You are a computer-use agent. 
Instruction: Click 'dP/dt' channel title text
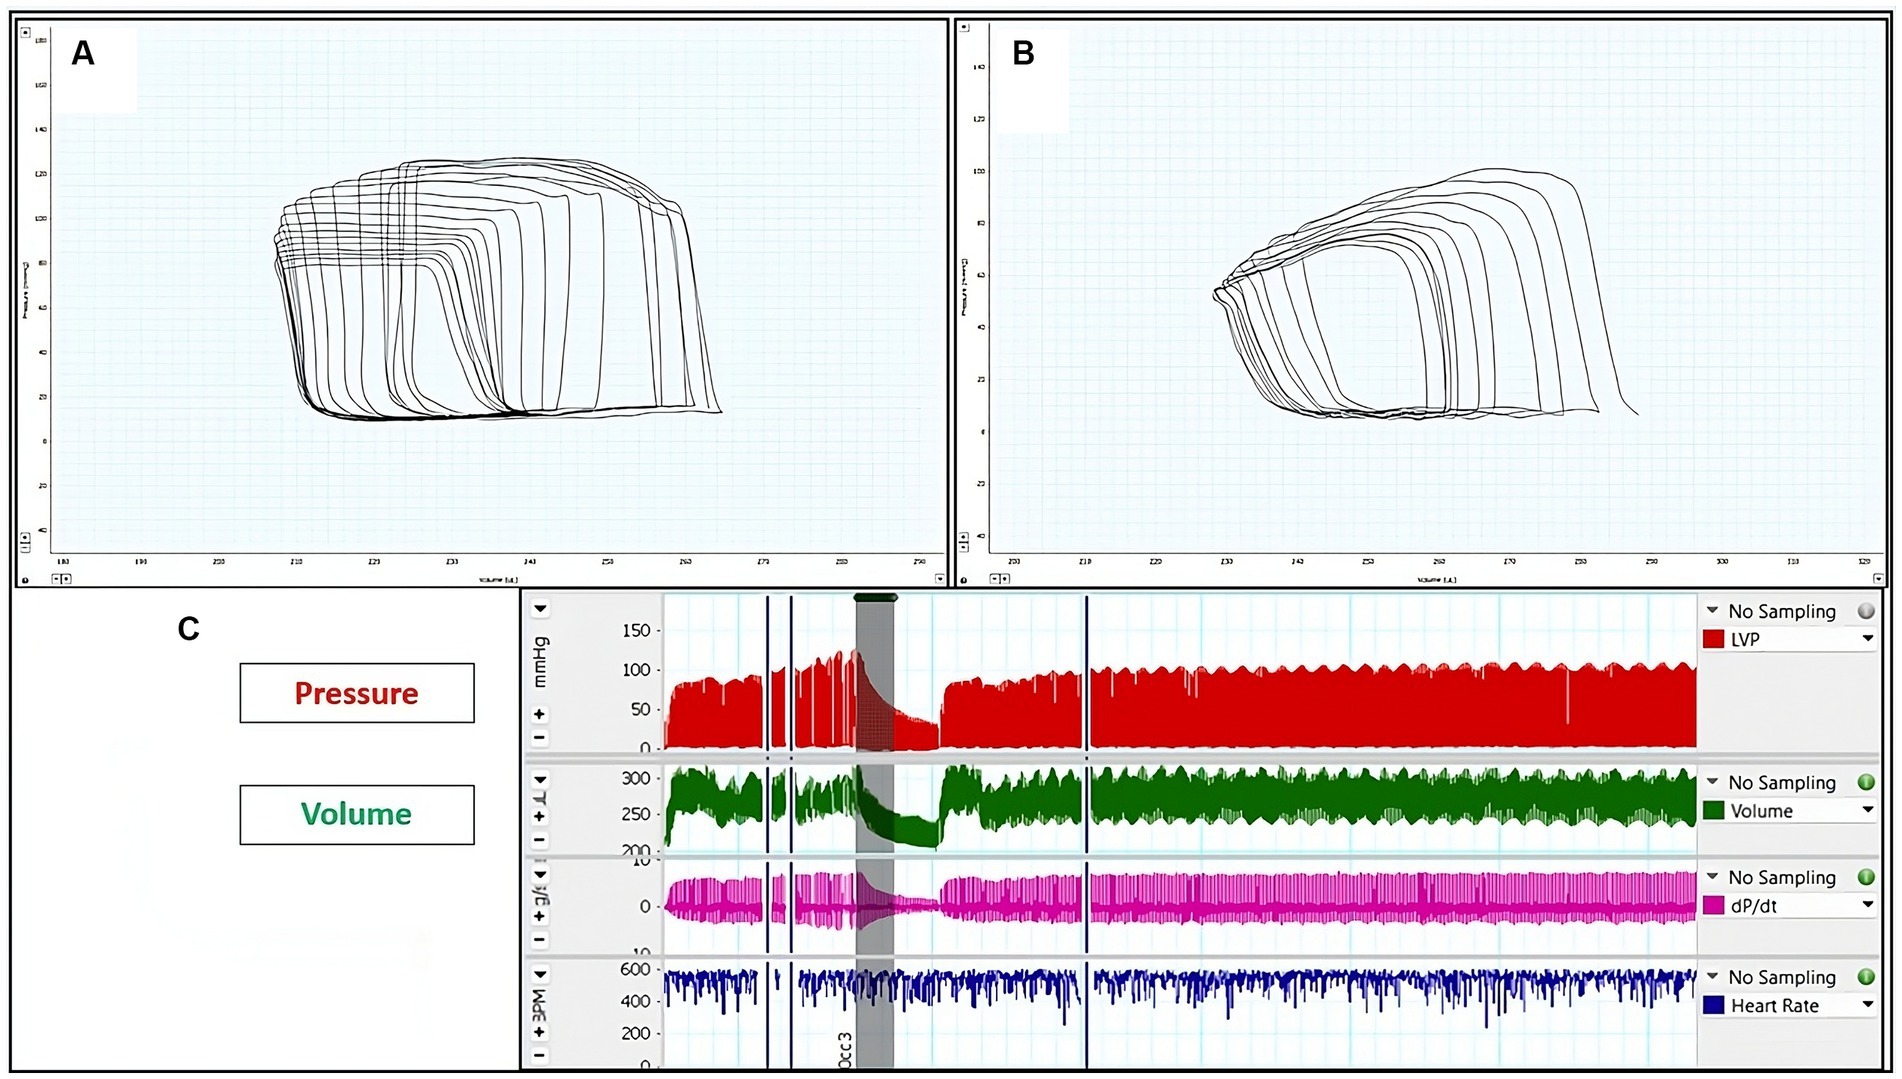pyautogui.click(x=1754, y=906)
